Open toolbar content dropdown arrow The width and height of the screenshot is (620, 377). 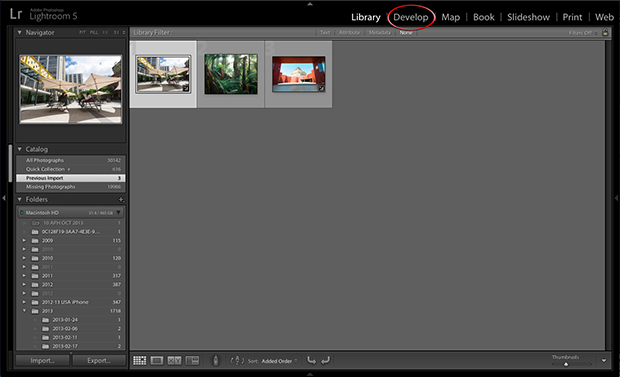[x=604, y=360]
